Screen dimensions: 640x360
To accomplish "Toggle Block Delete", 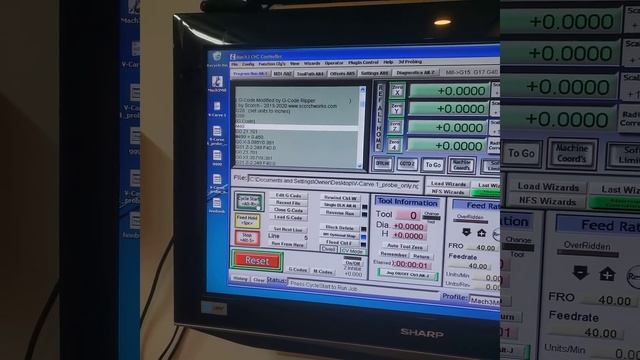I will pos(340,227).
